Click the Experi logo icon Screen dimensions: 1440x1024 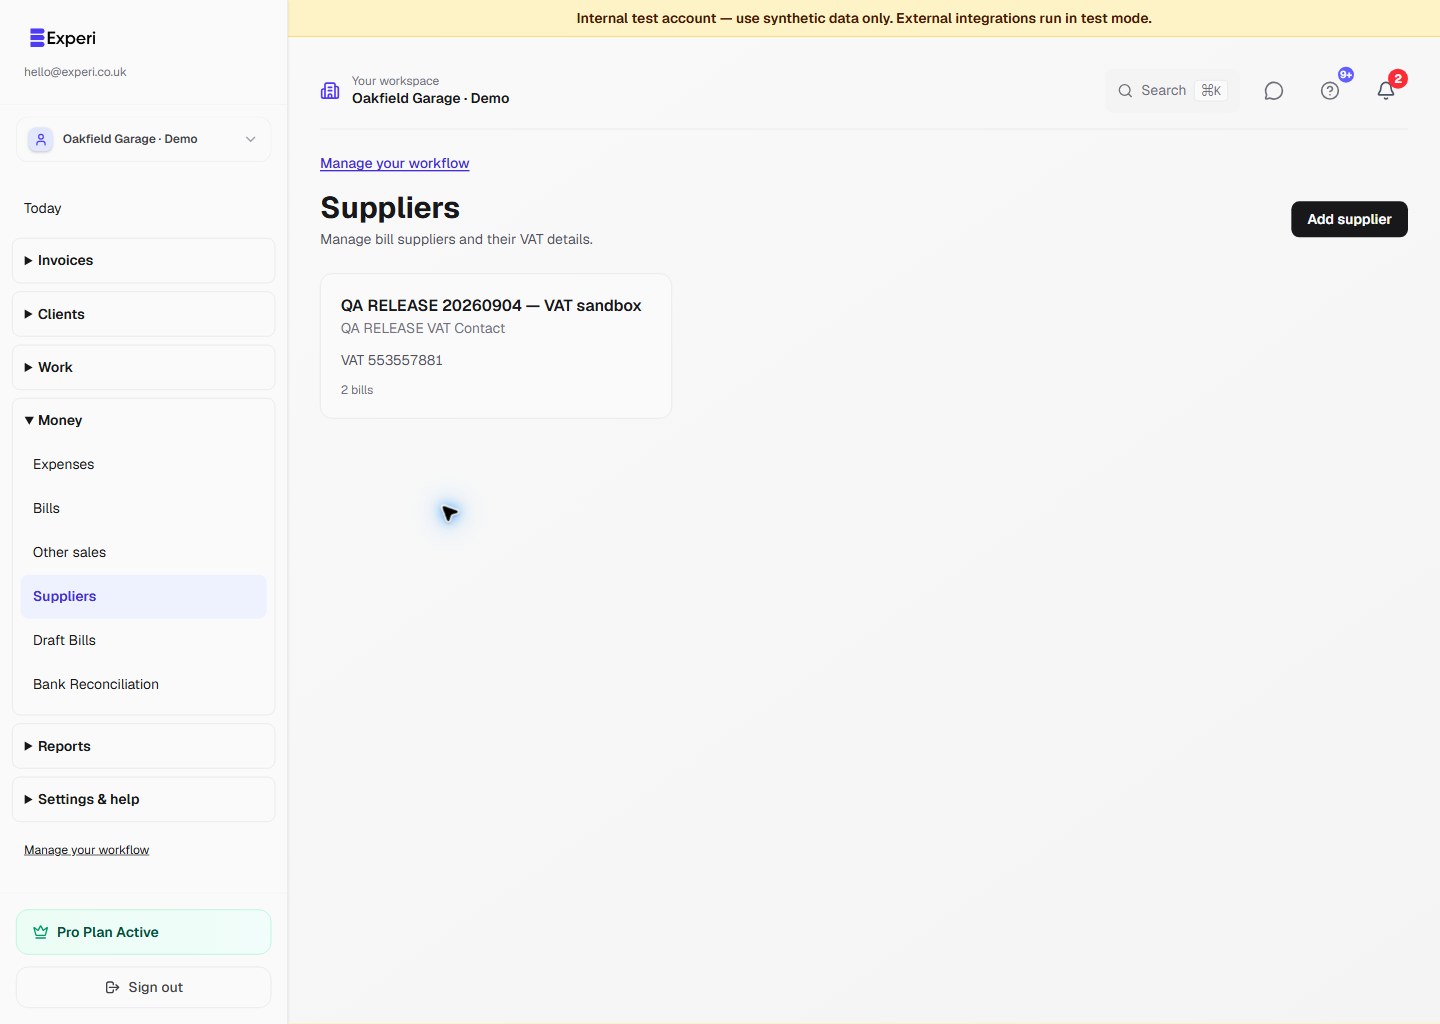(37, 38)
